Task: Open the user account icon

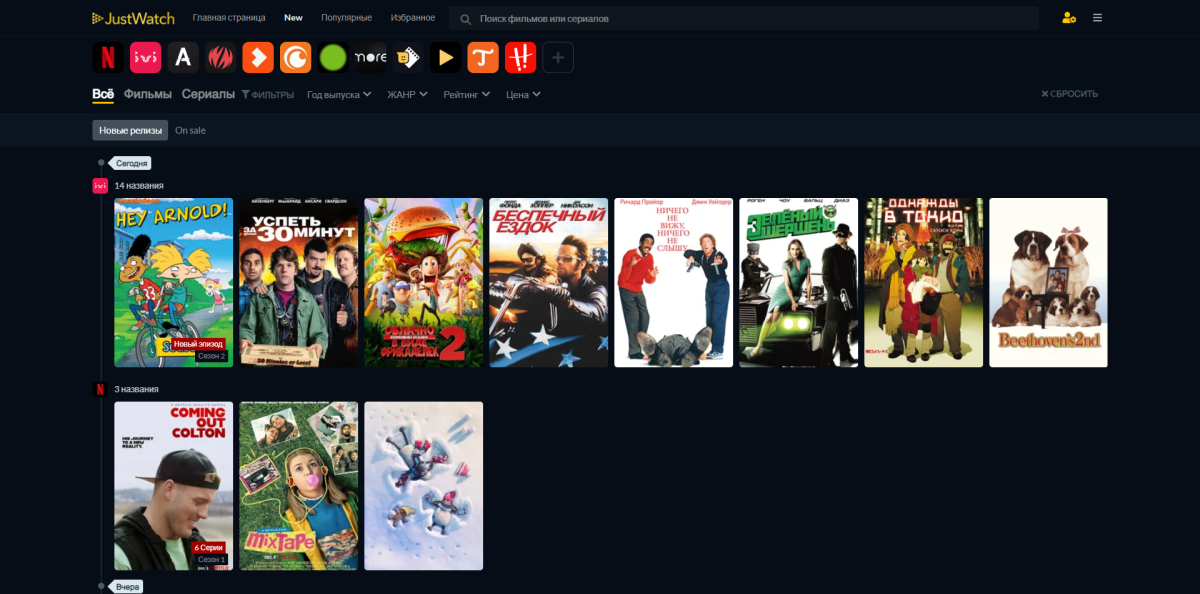Action: point(1069,18)
